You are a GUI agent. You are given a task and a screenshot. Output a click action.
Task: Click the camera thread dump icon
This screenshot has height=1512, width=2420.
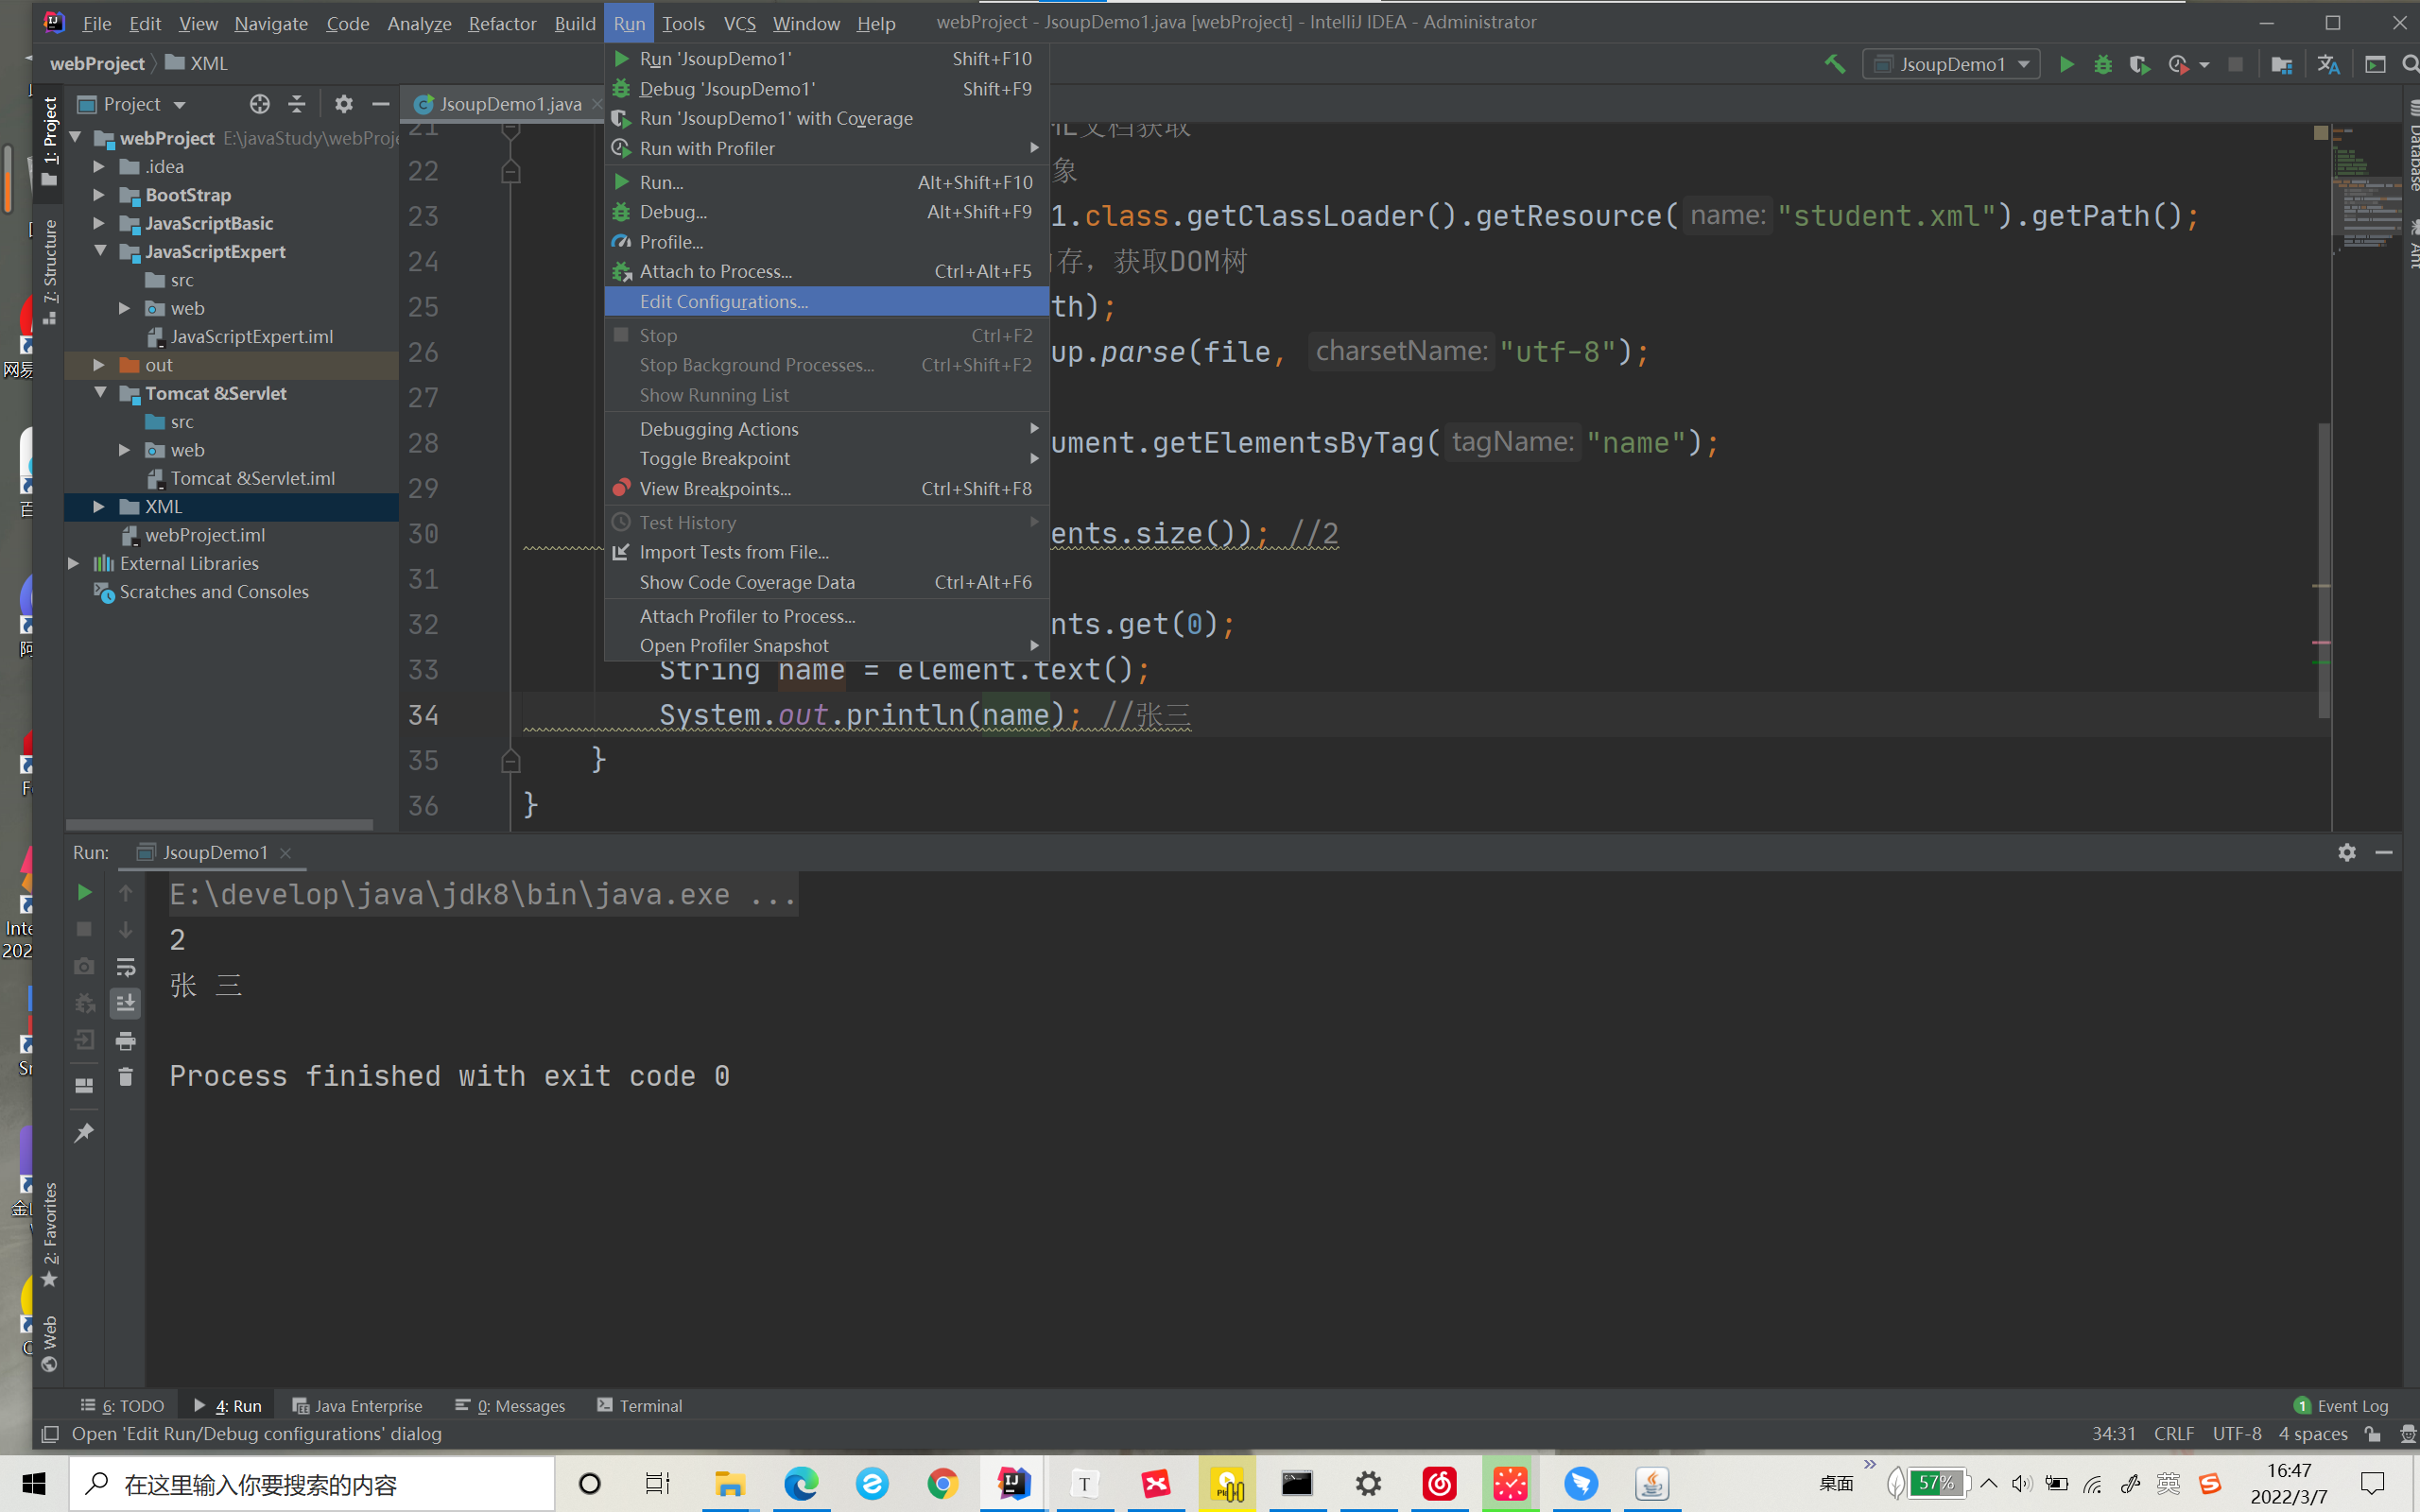(x=84, y=966)
